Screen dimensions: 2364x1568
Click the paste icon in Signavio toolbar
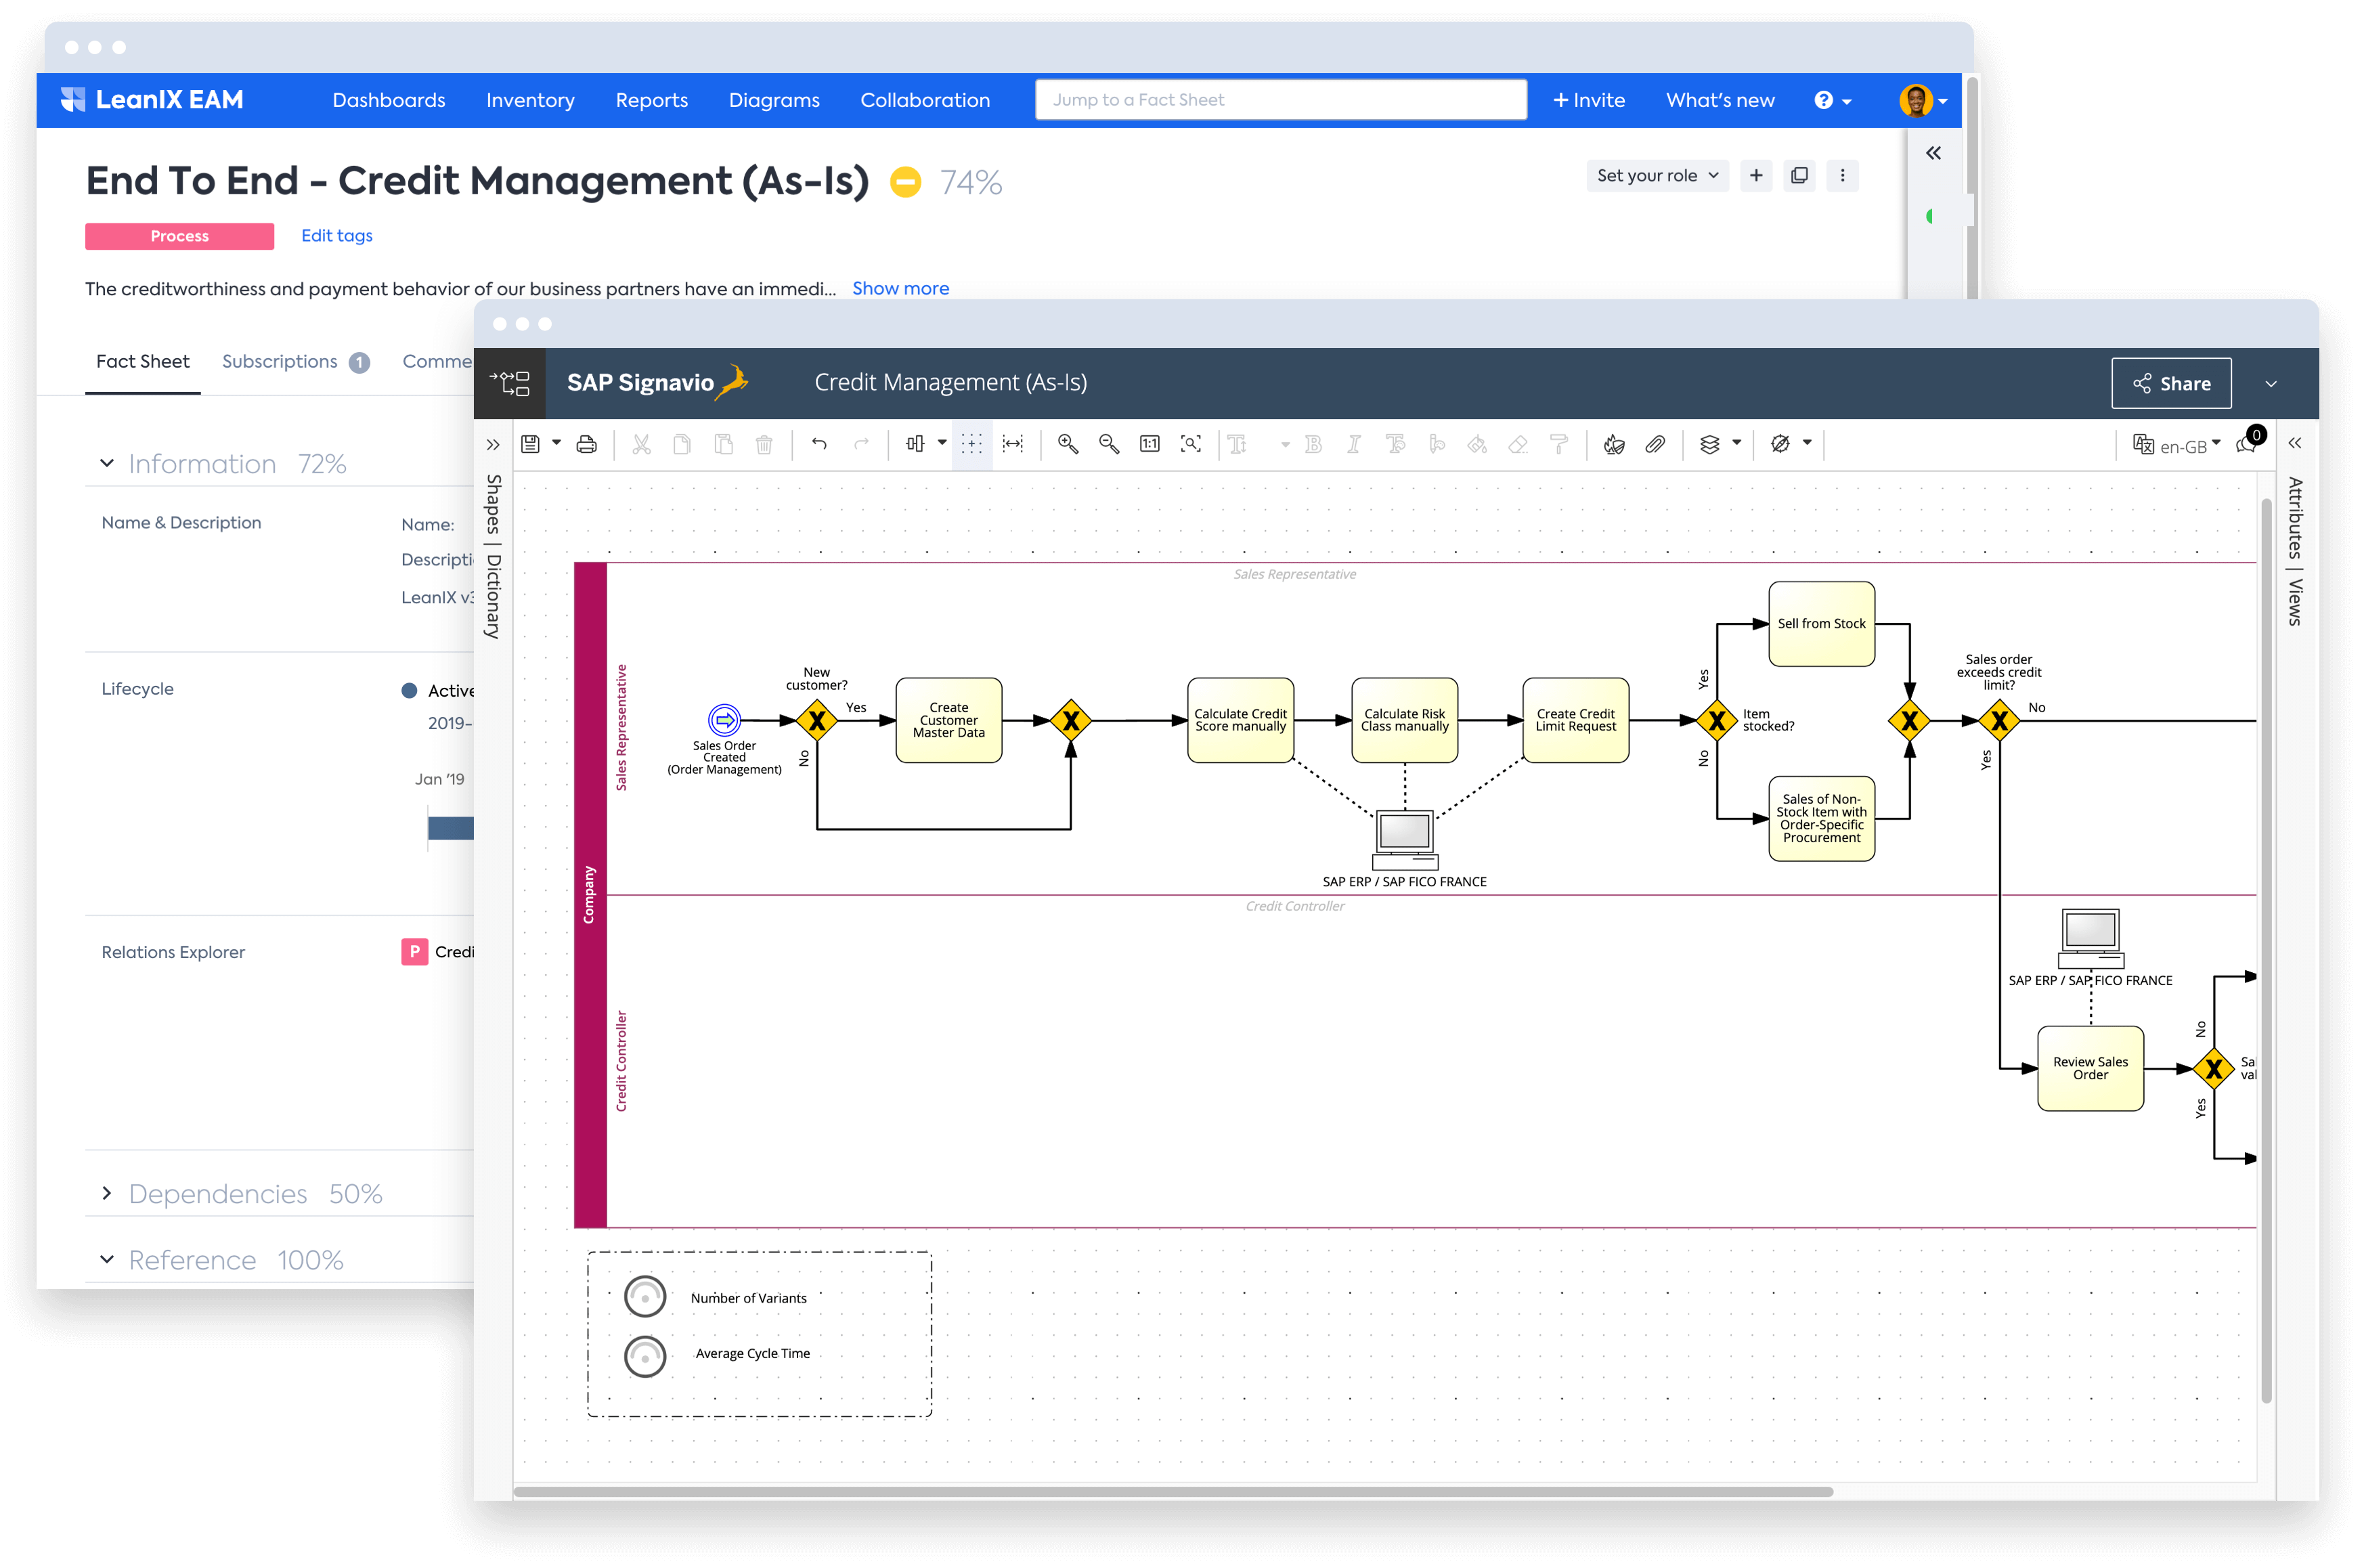(723, 444)
